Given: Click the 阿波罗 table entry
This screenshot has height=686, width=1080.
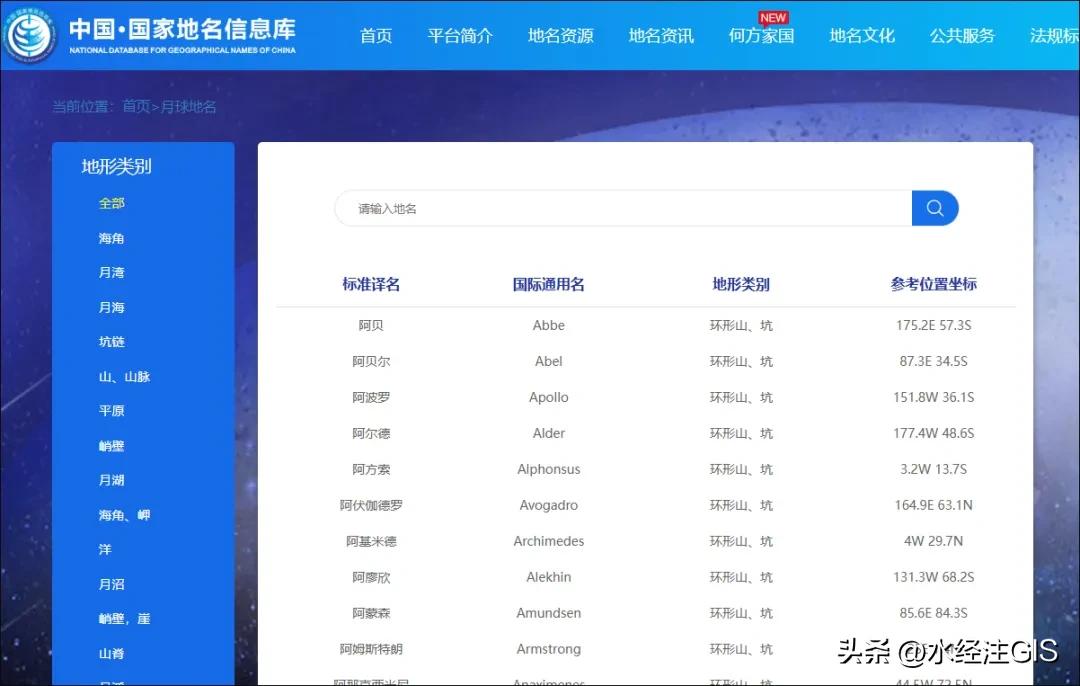Looking at the screenshot, I should (x=371, y=397).
